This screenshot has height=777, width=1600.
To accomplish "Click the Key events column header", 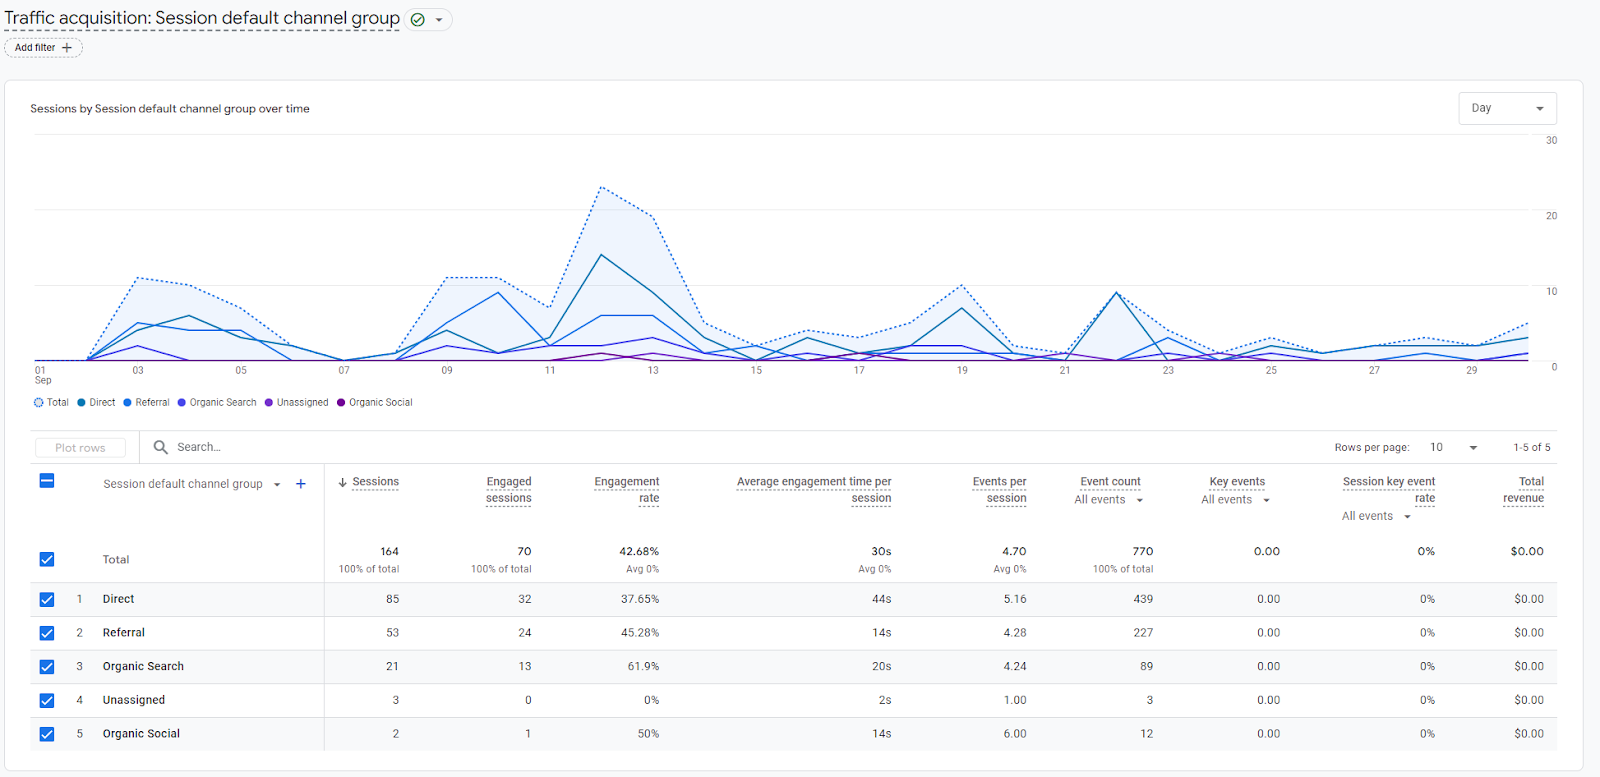I will click(1237, 482).
